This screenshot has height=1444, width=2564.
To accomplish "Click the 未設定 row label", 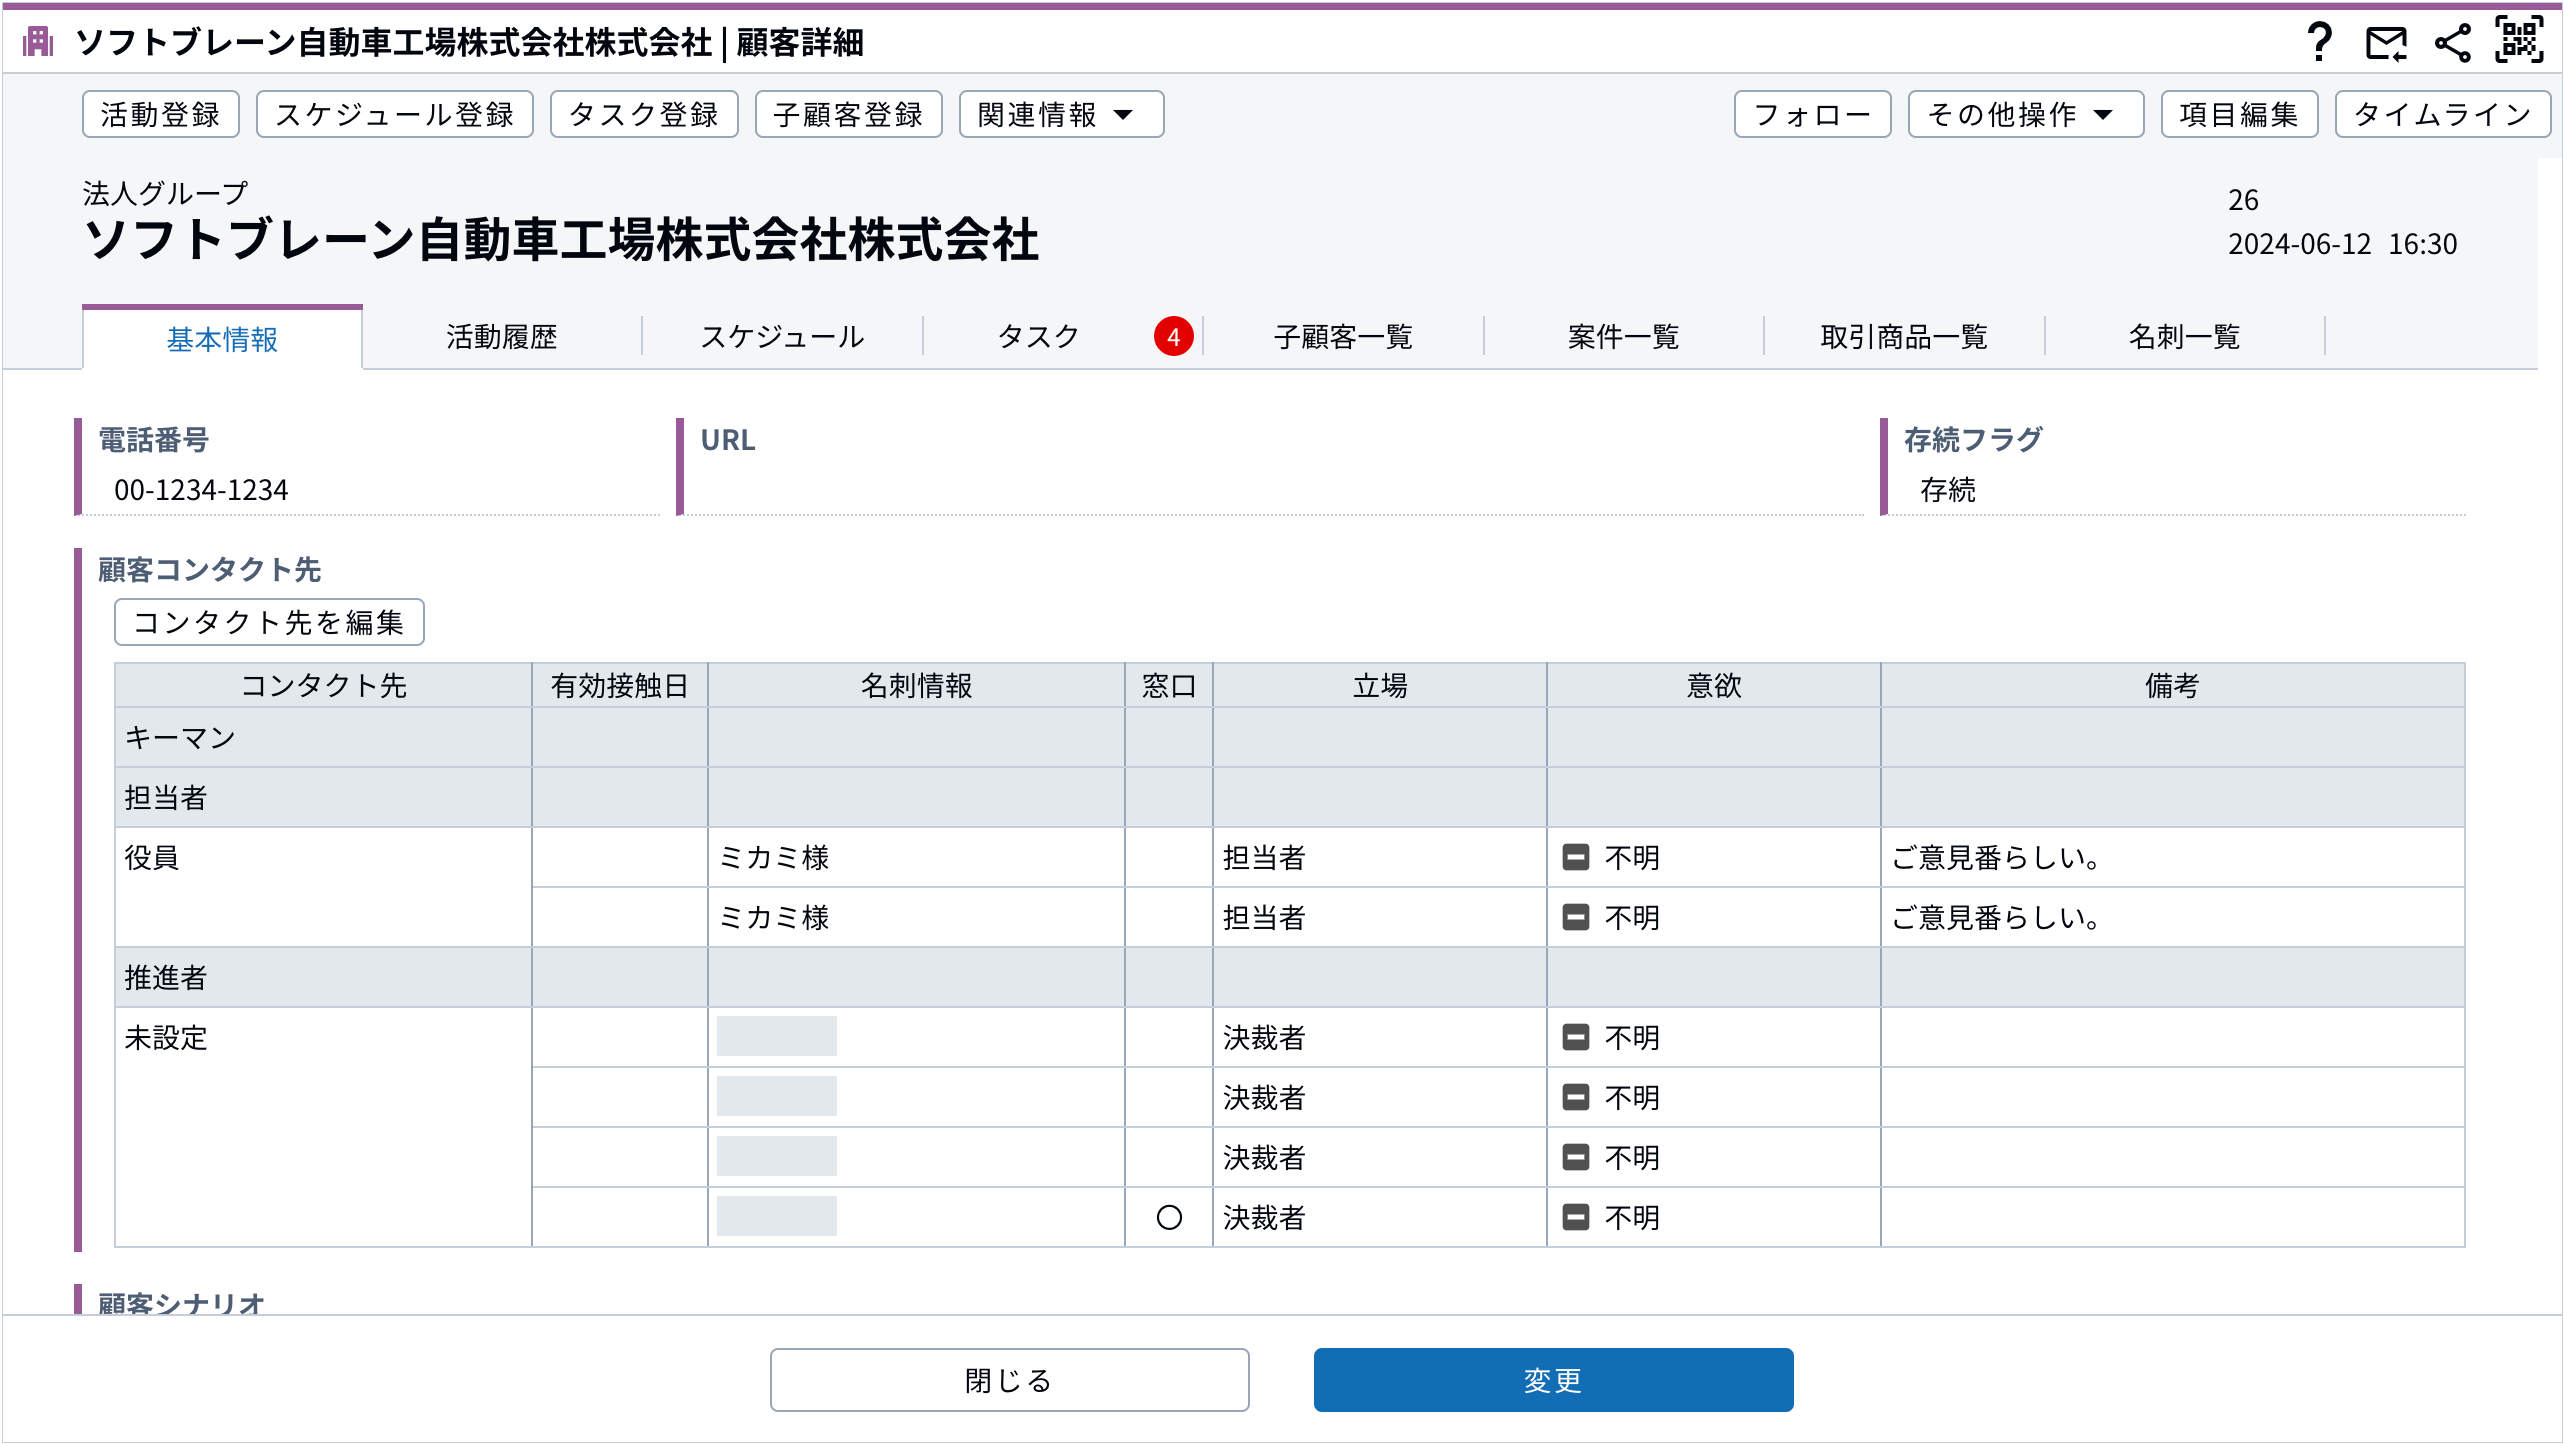I will [165, 1038].
